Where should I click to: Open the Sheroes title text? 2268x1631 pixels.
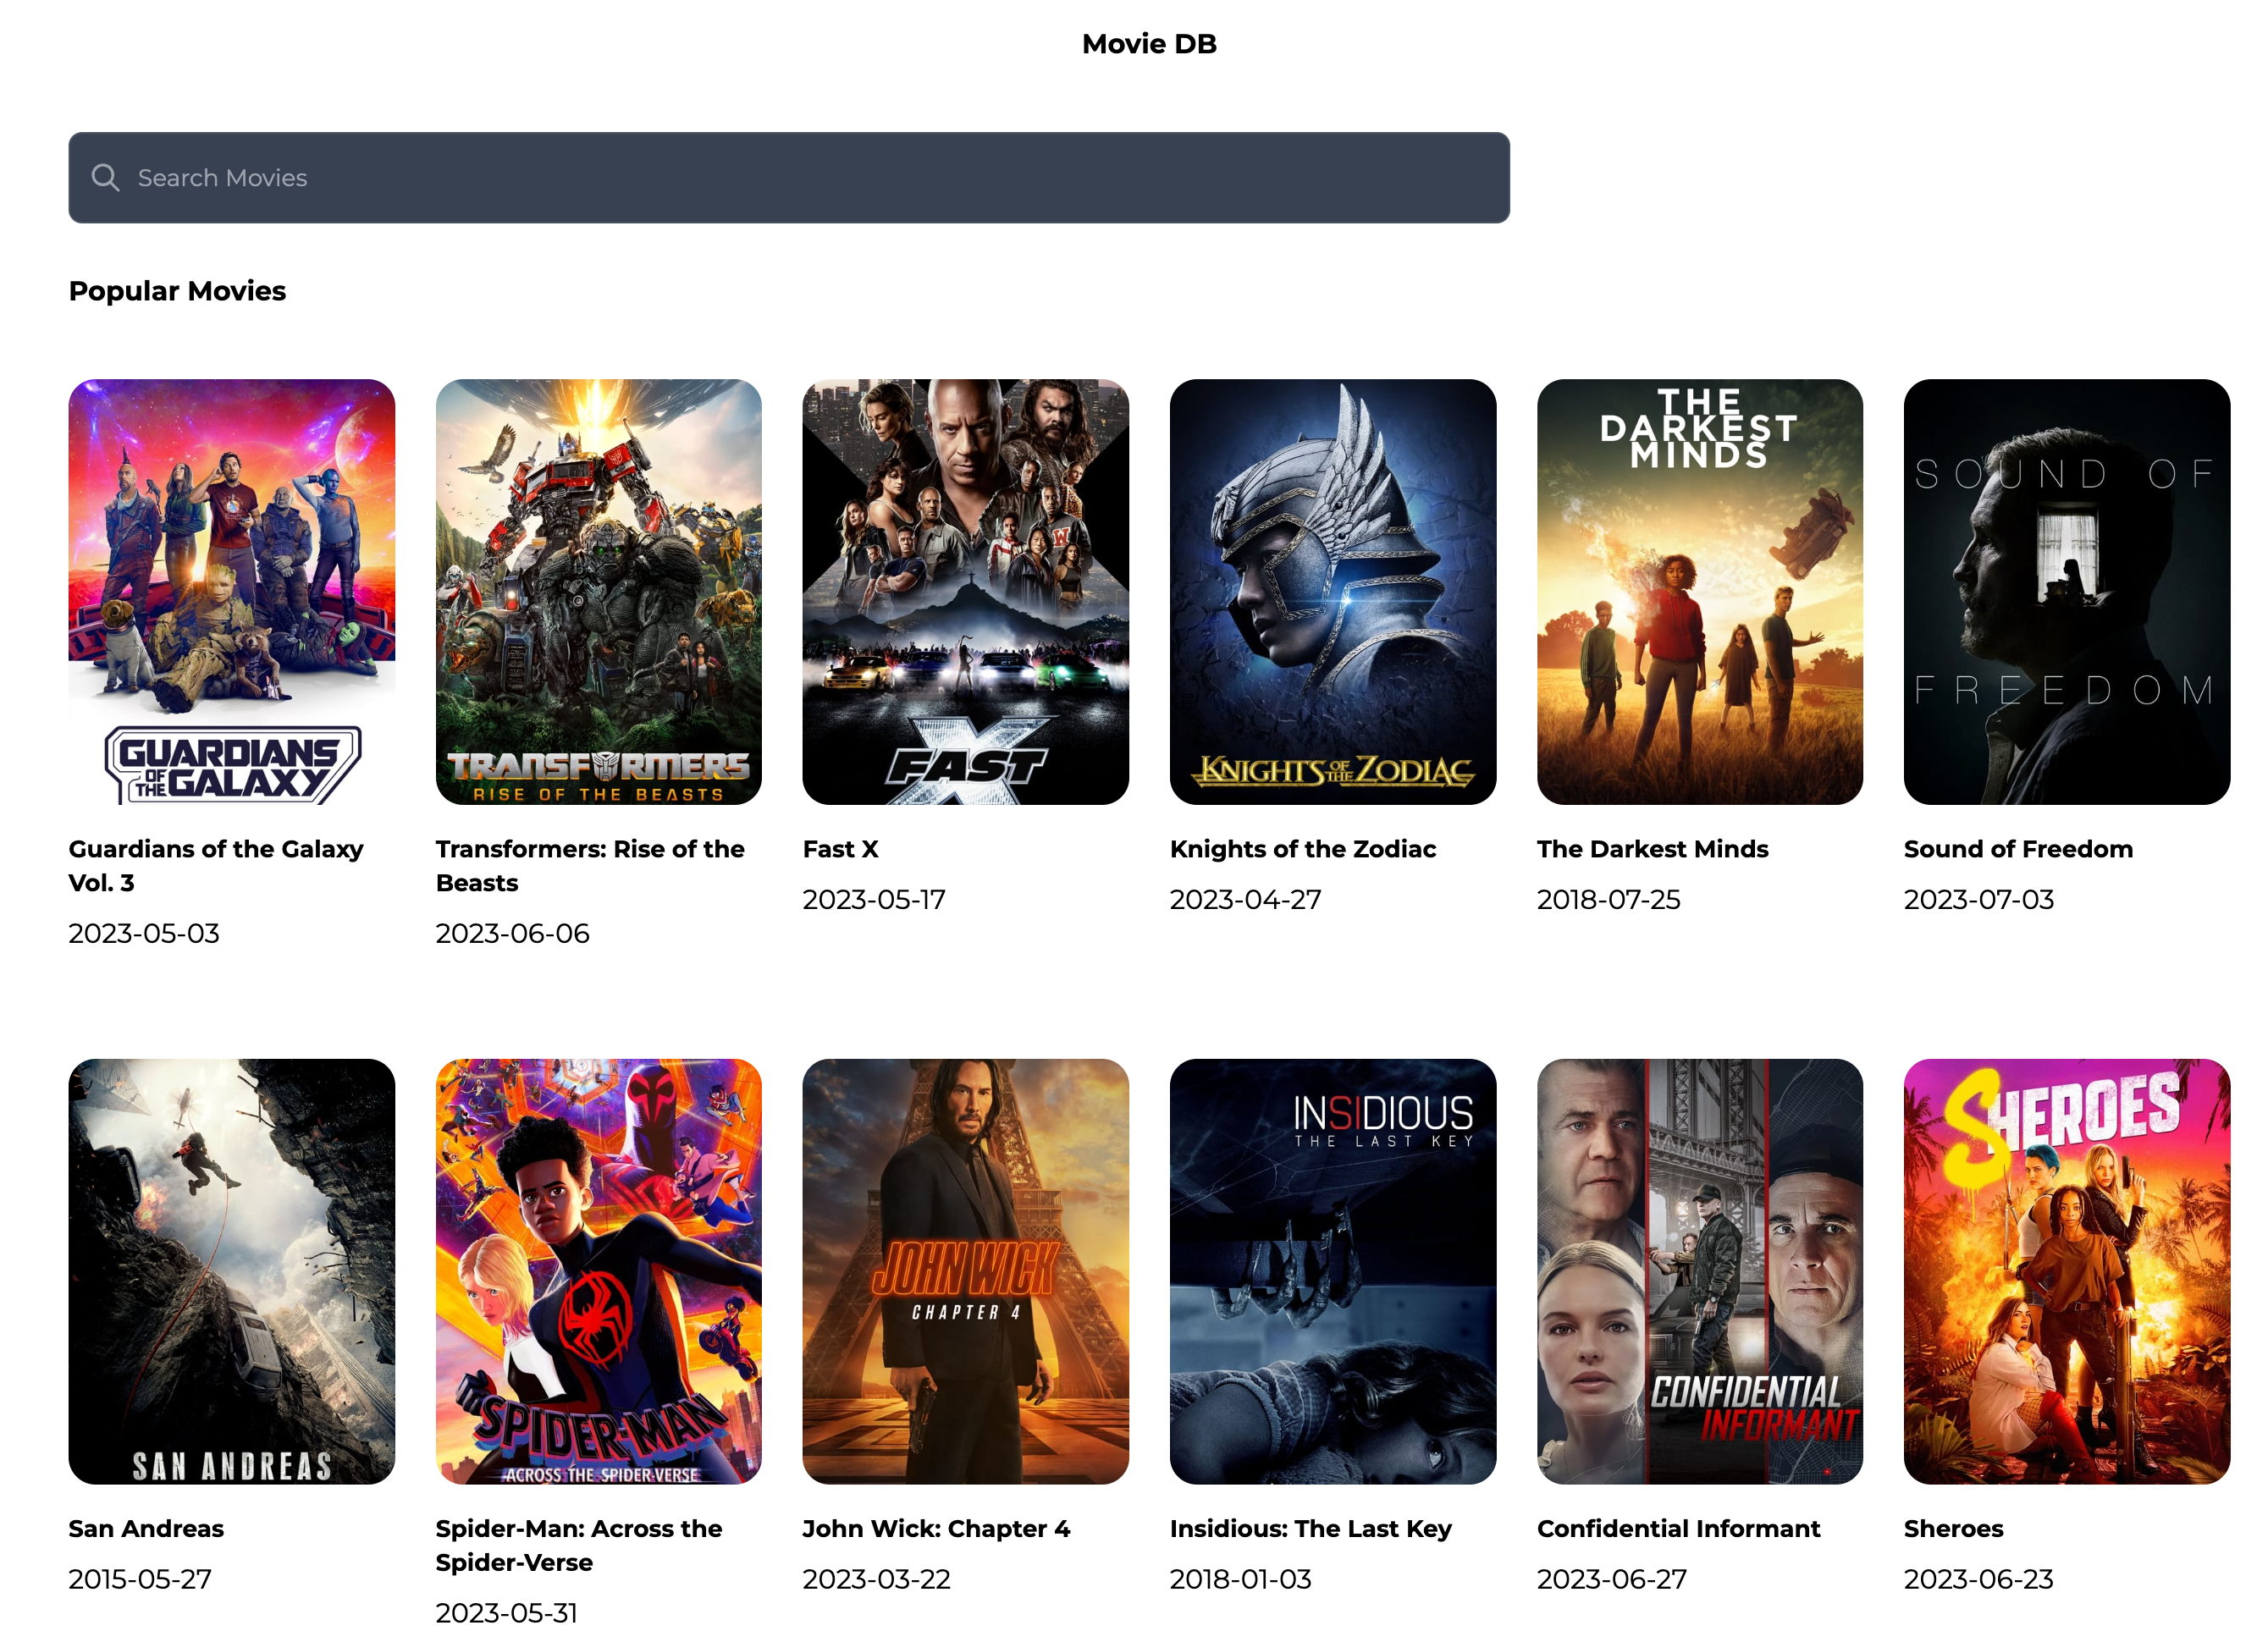[1954, 1529]
